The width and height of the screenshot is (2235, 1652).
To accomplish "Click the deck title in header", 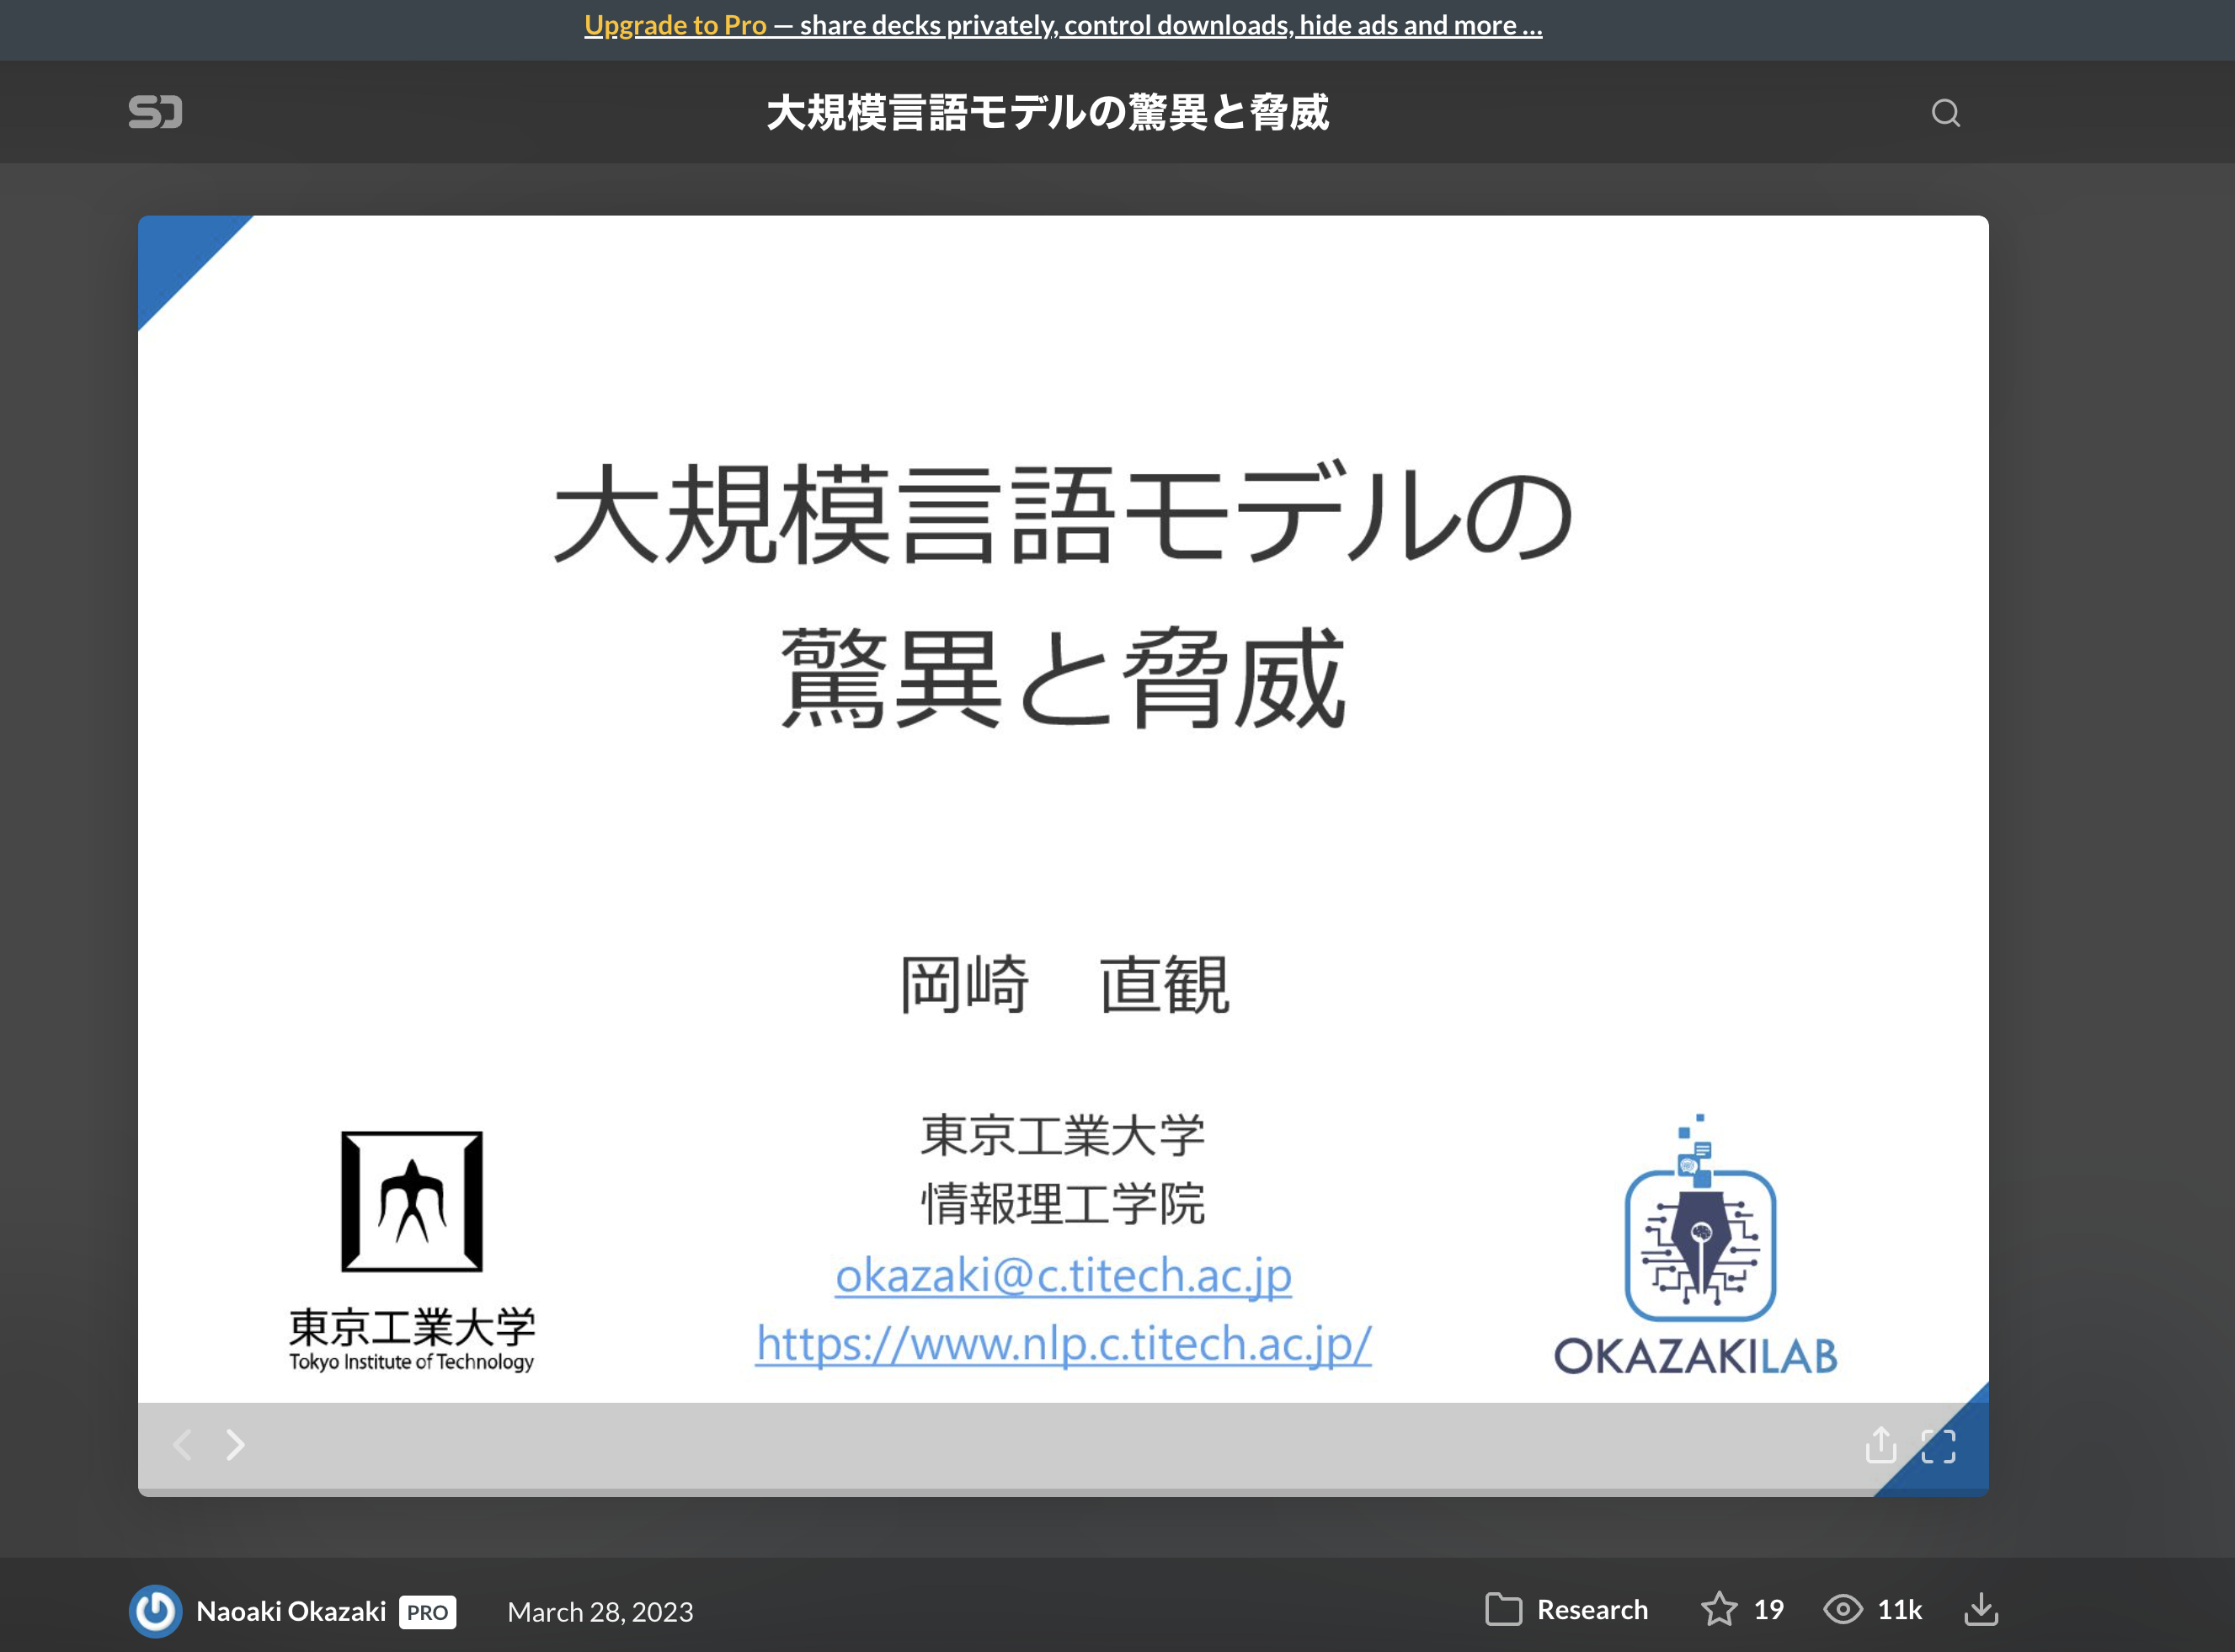I will pos(1047,112).
